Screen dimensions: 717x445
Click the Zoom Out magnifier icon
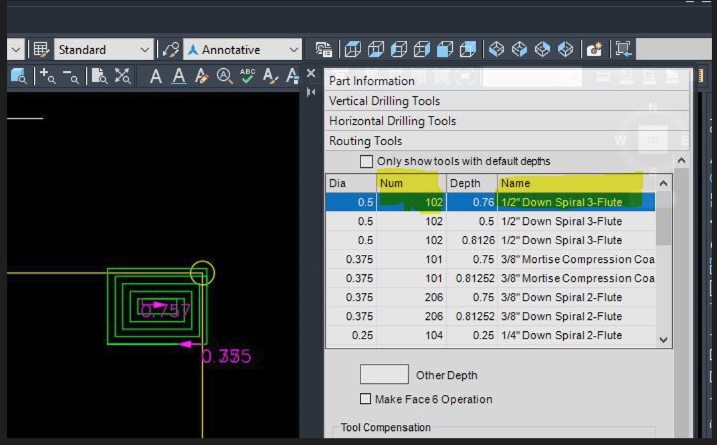[x=69, y=76]
